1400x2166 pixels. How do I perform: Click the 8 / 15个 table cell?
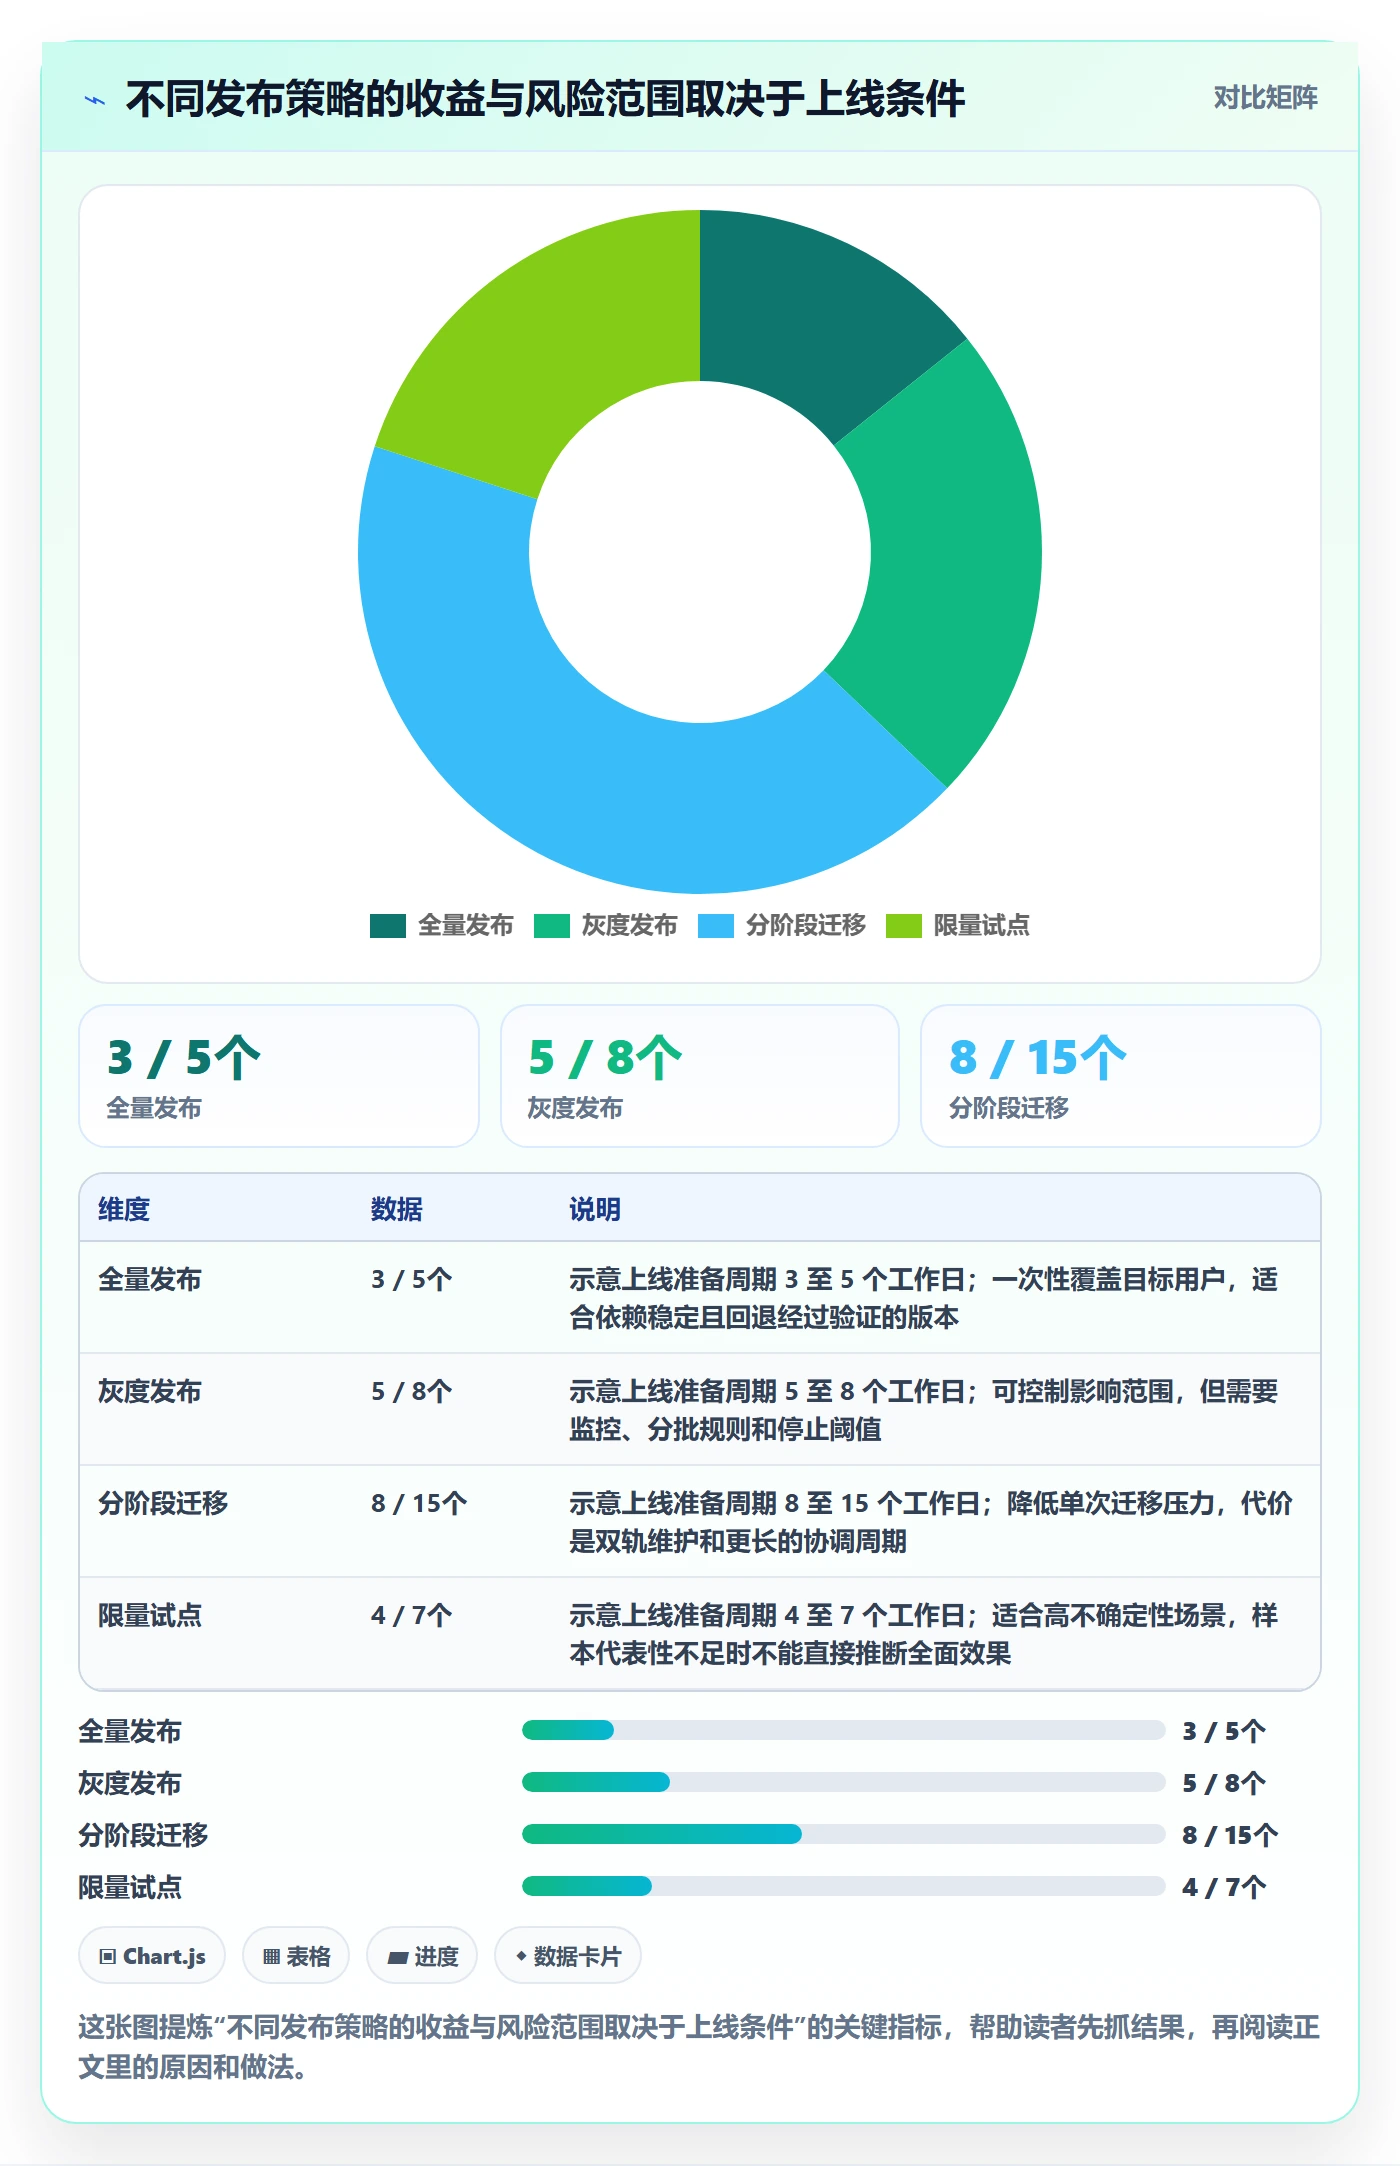click(x=419, y=1503)
